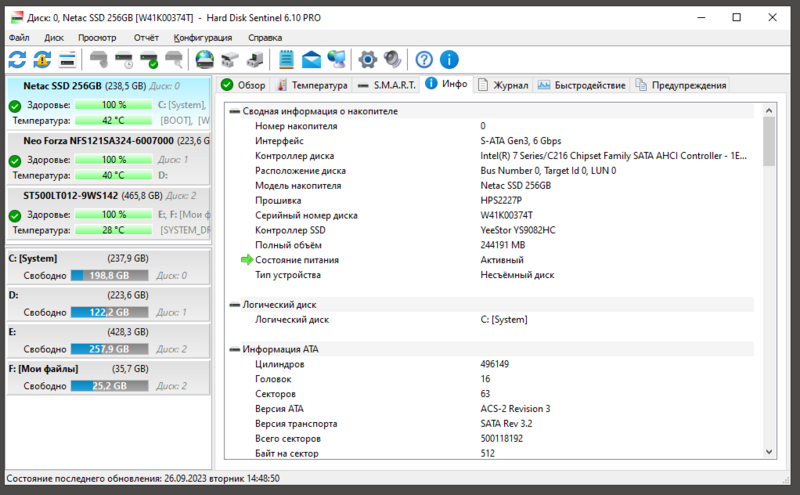Click the info panel vertical scrollbar
The width and height of the screenshot is (800, 495).
click(768, 280)
